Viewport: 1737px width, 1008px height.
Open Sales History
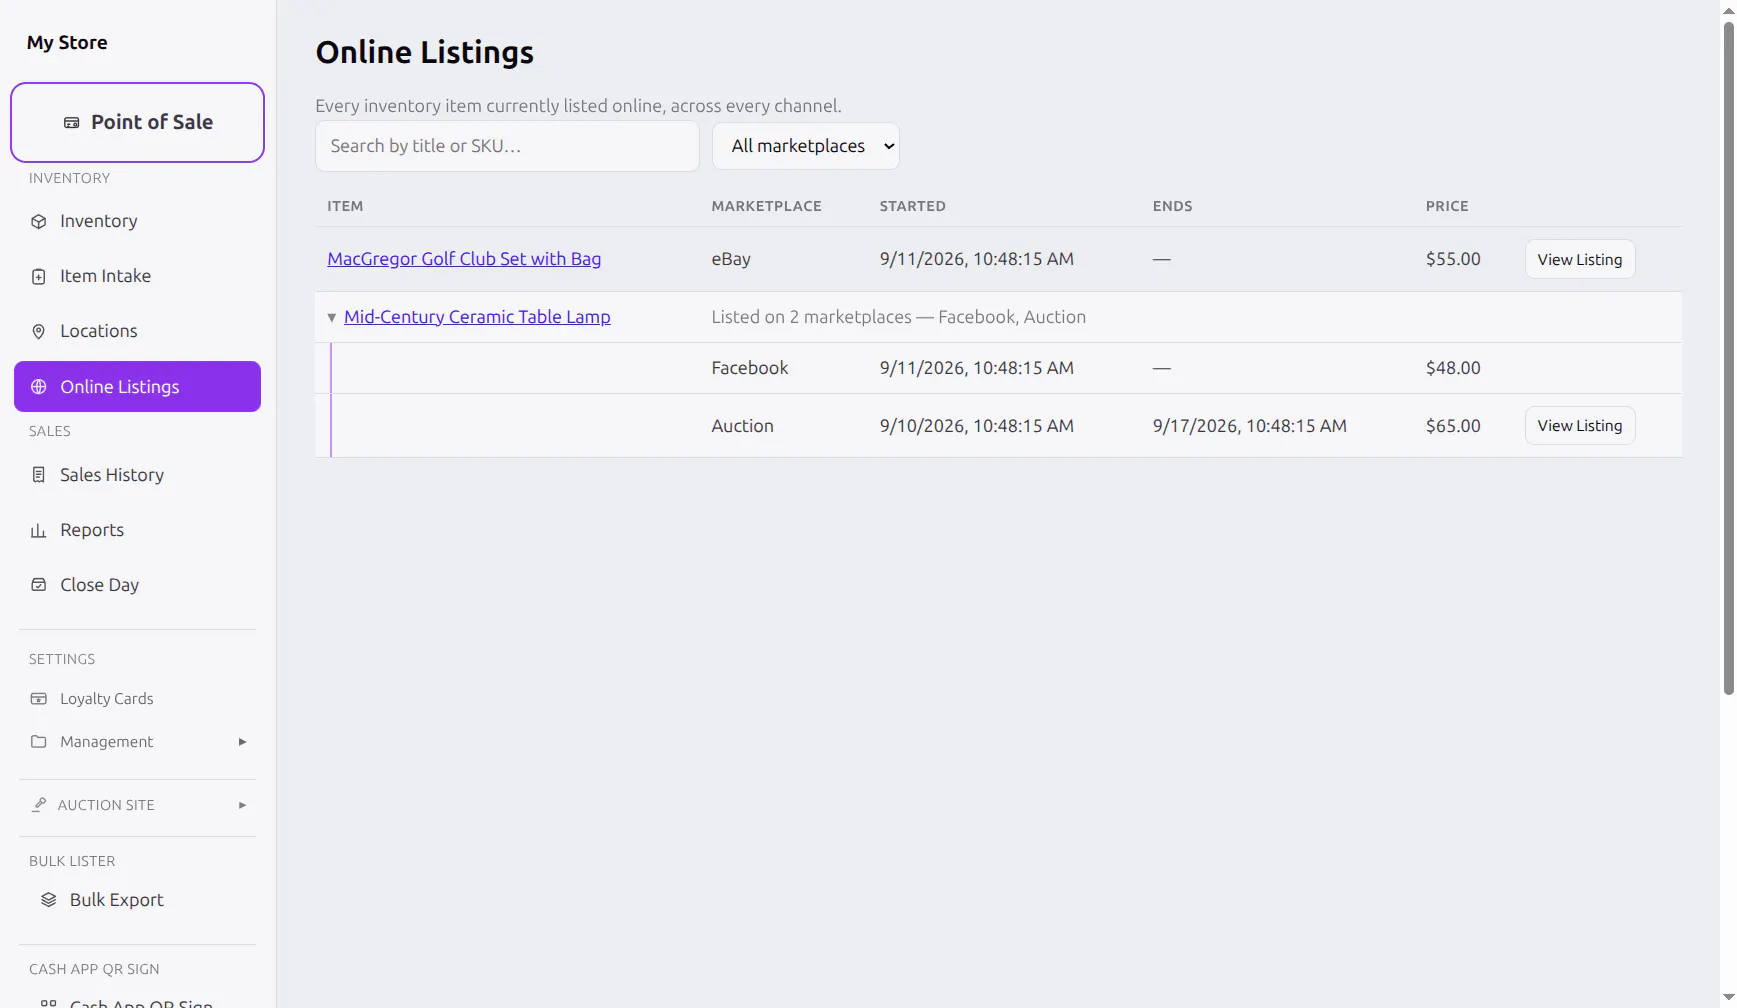(x=137, y=475)
